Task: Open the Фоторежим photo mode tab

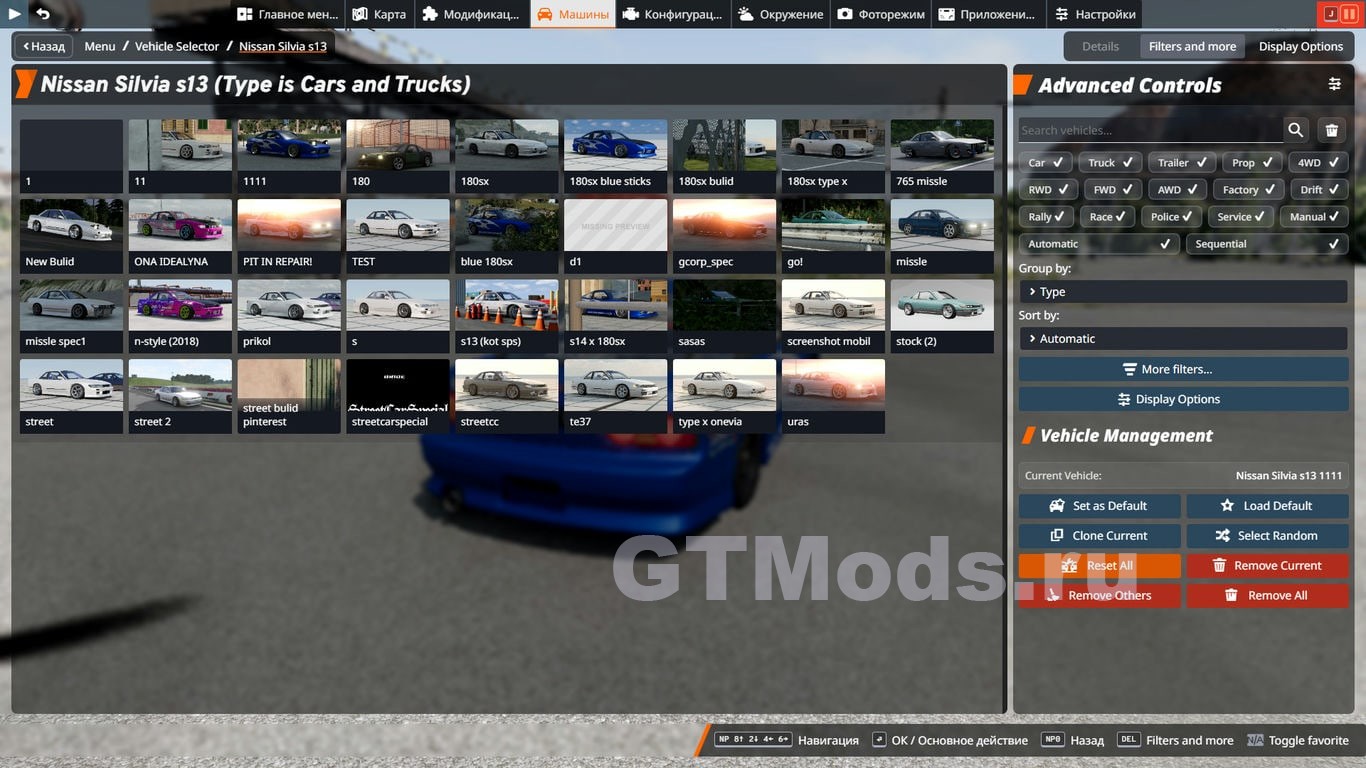Action: pyautogui.click(x=881, y=14)
